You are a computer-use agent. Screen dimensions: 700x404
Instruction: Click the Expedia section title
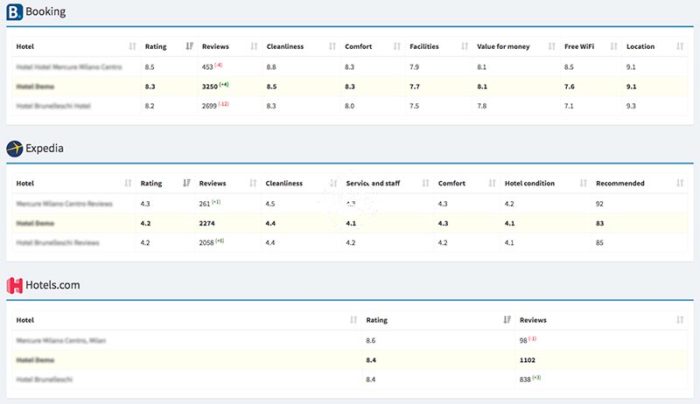pos(44,149)
